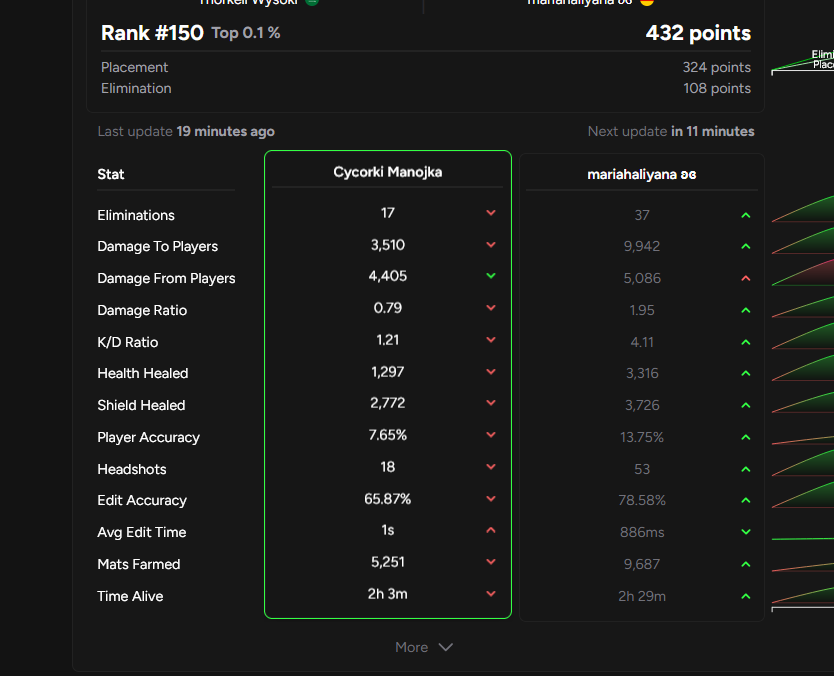Click the Damage Ratio stat label
Screen dimensions: 834x676
pyautogui.click(x=142, y=310)
